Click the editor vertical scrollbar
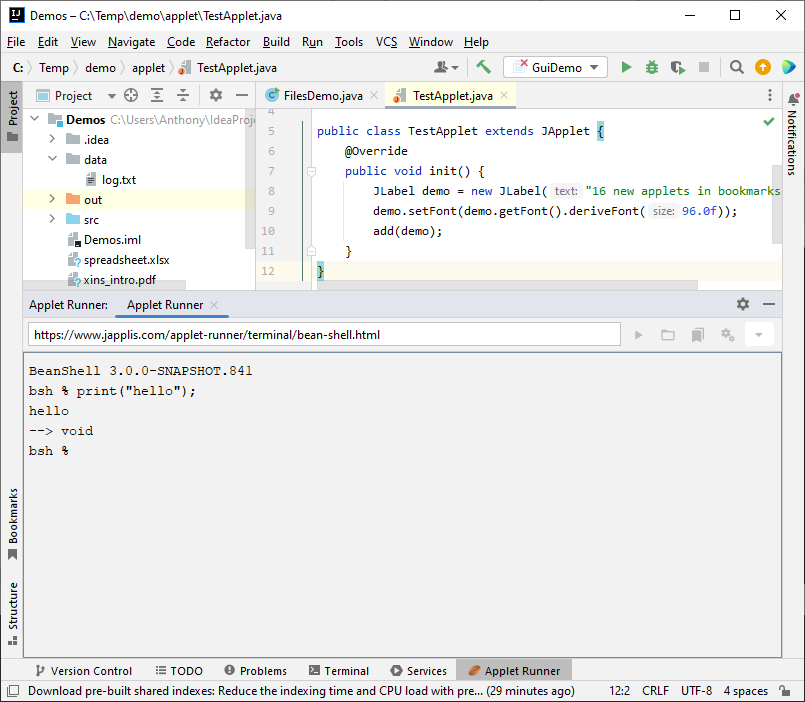 [x=777, y=204]
